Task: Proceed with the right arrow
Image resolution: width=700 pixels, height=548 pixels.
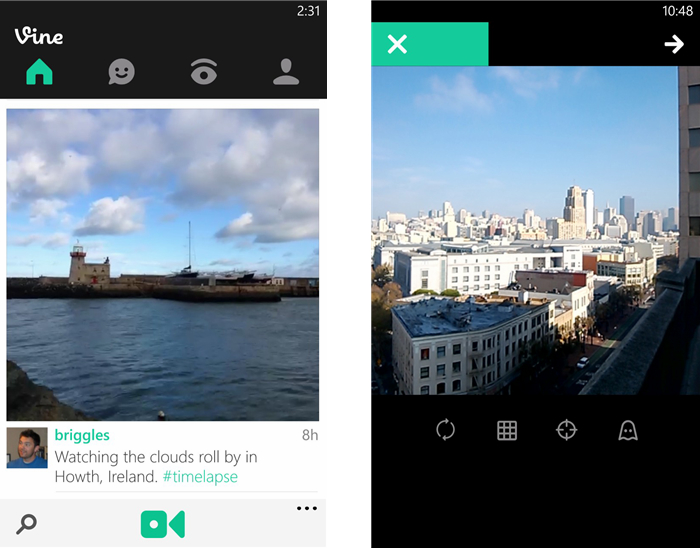Action: [674, 44]
